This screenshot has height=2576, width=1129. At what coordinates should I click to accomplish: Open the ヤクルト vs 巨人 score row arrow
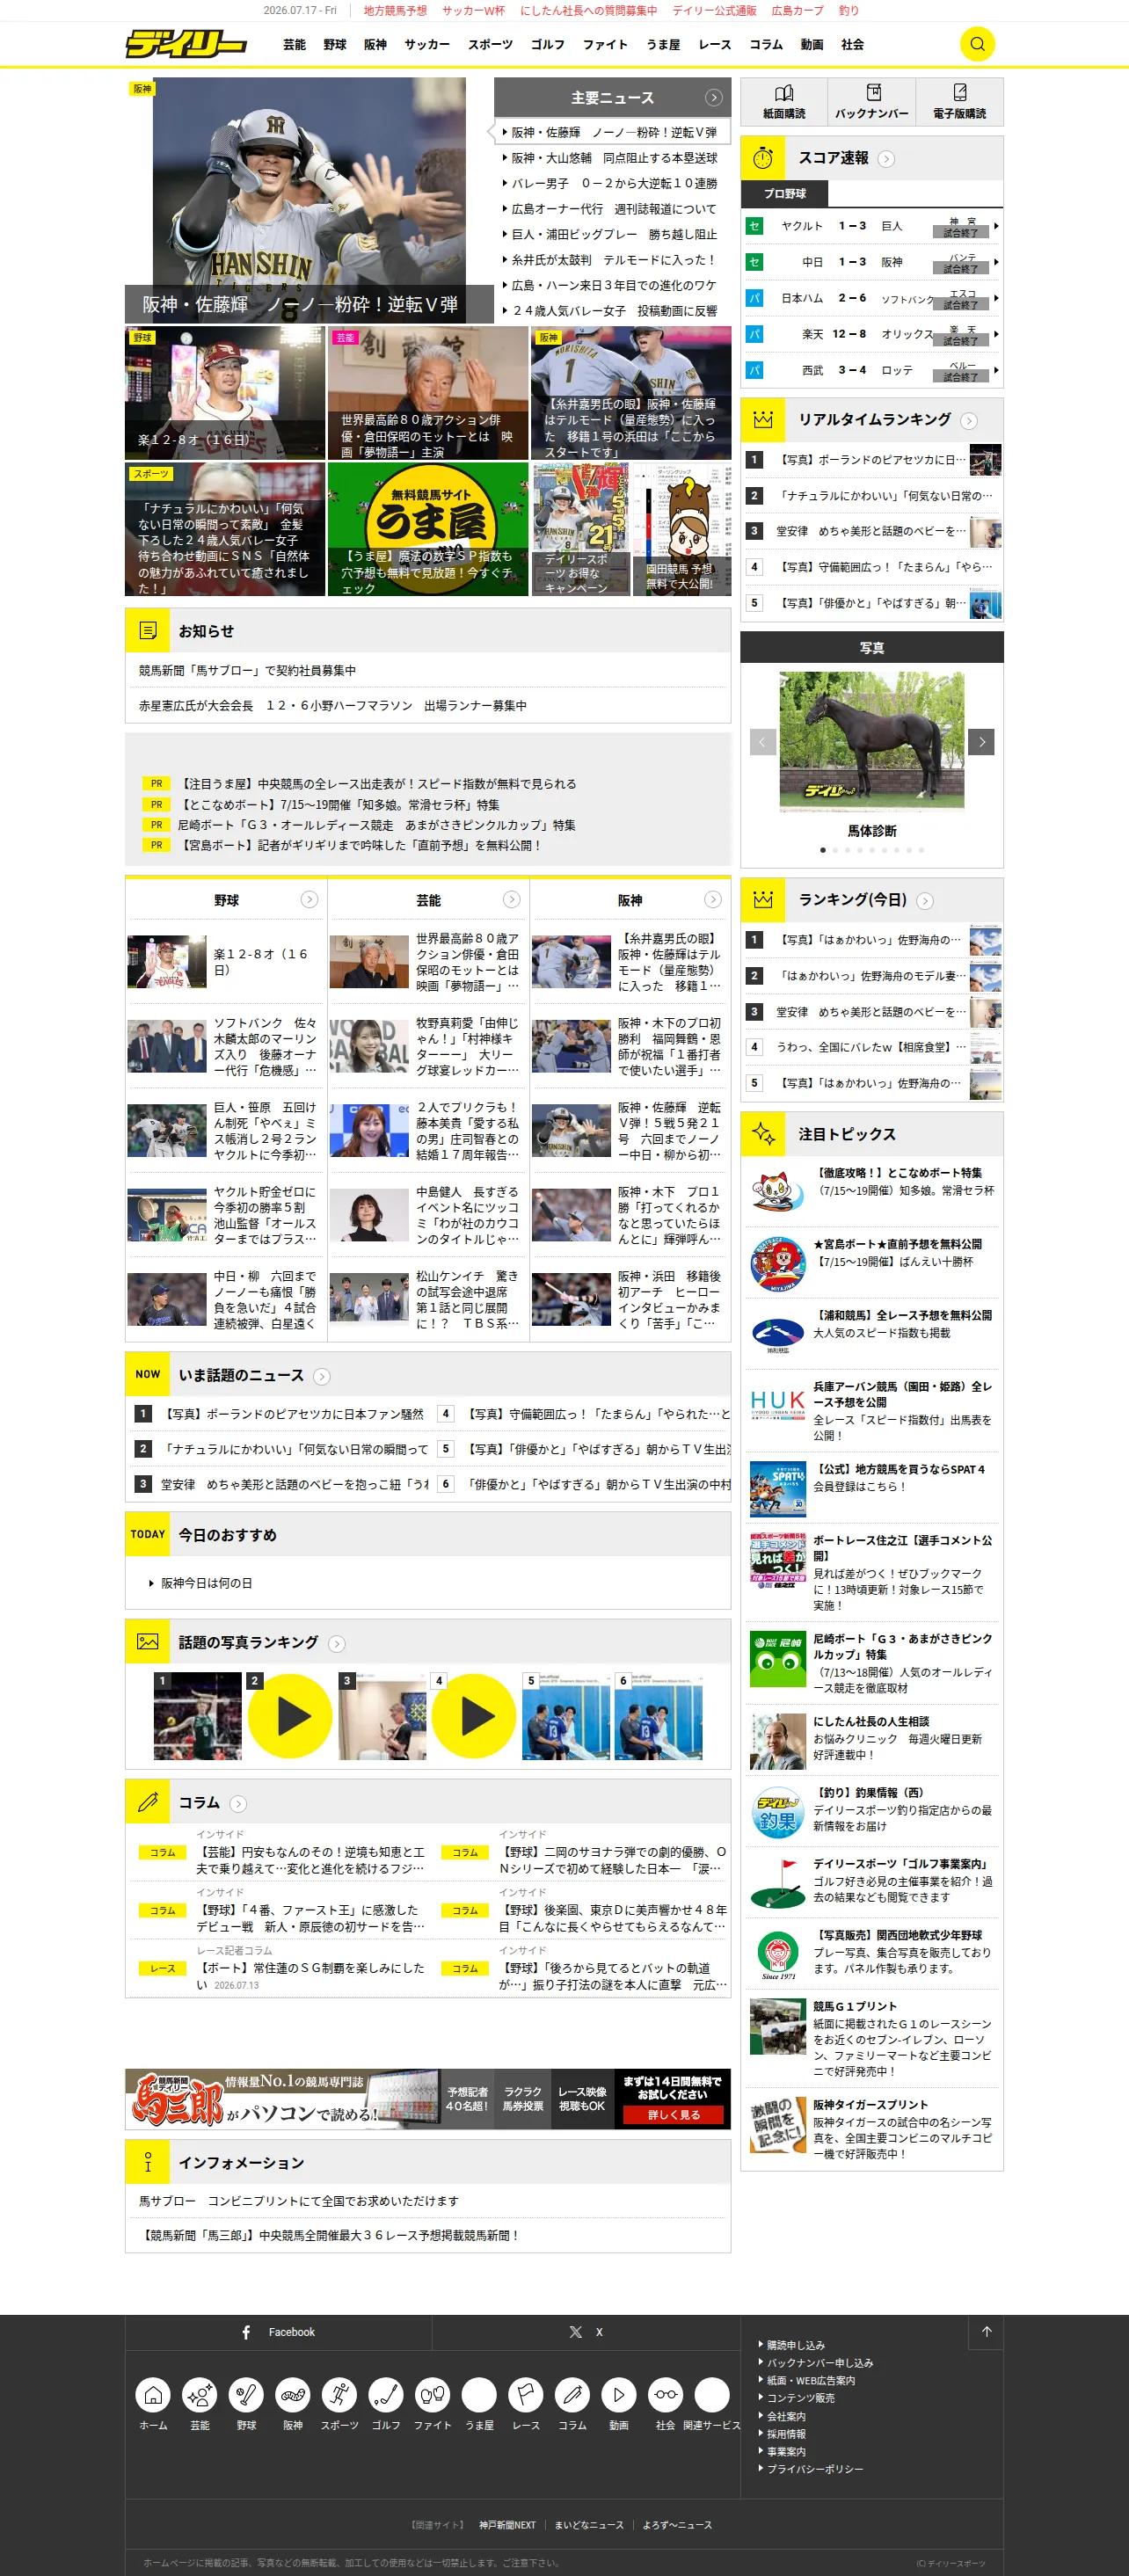[996, 226]
